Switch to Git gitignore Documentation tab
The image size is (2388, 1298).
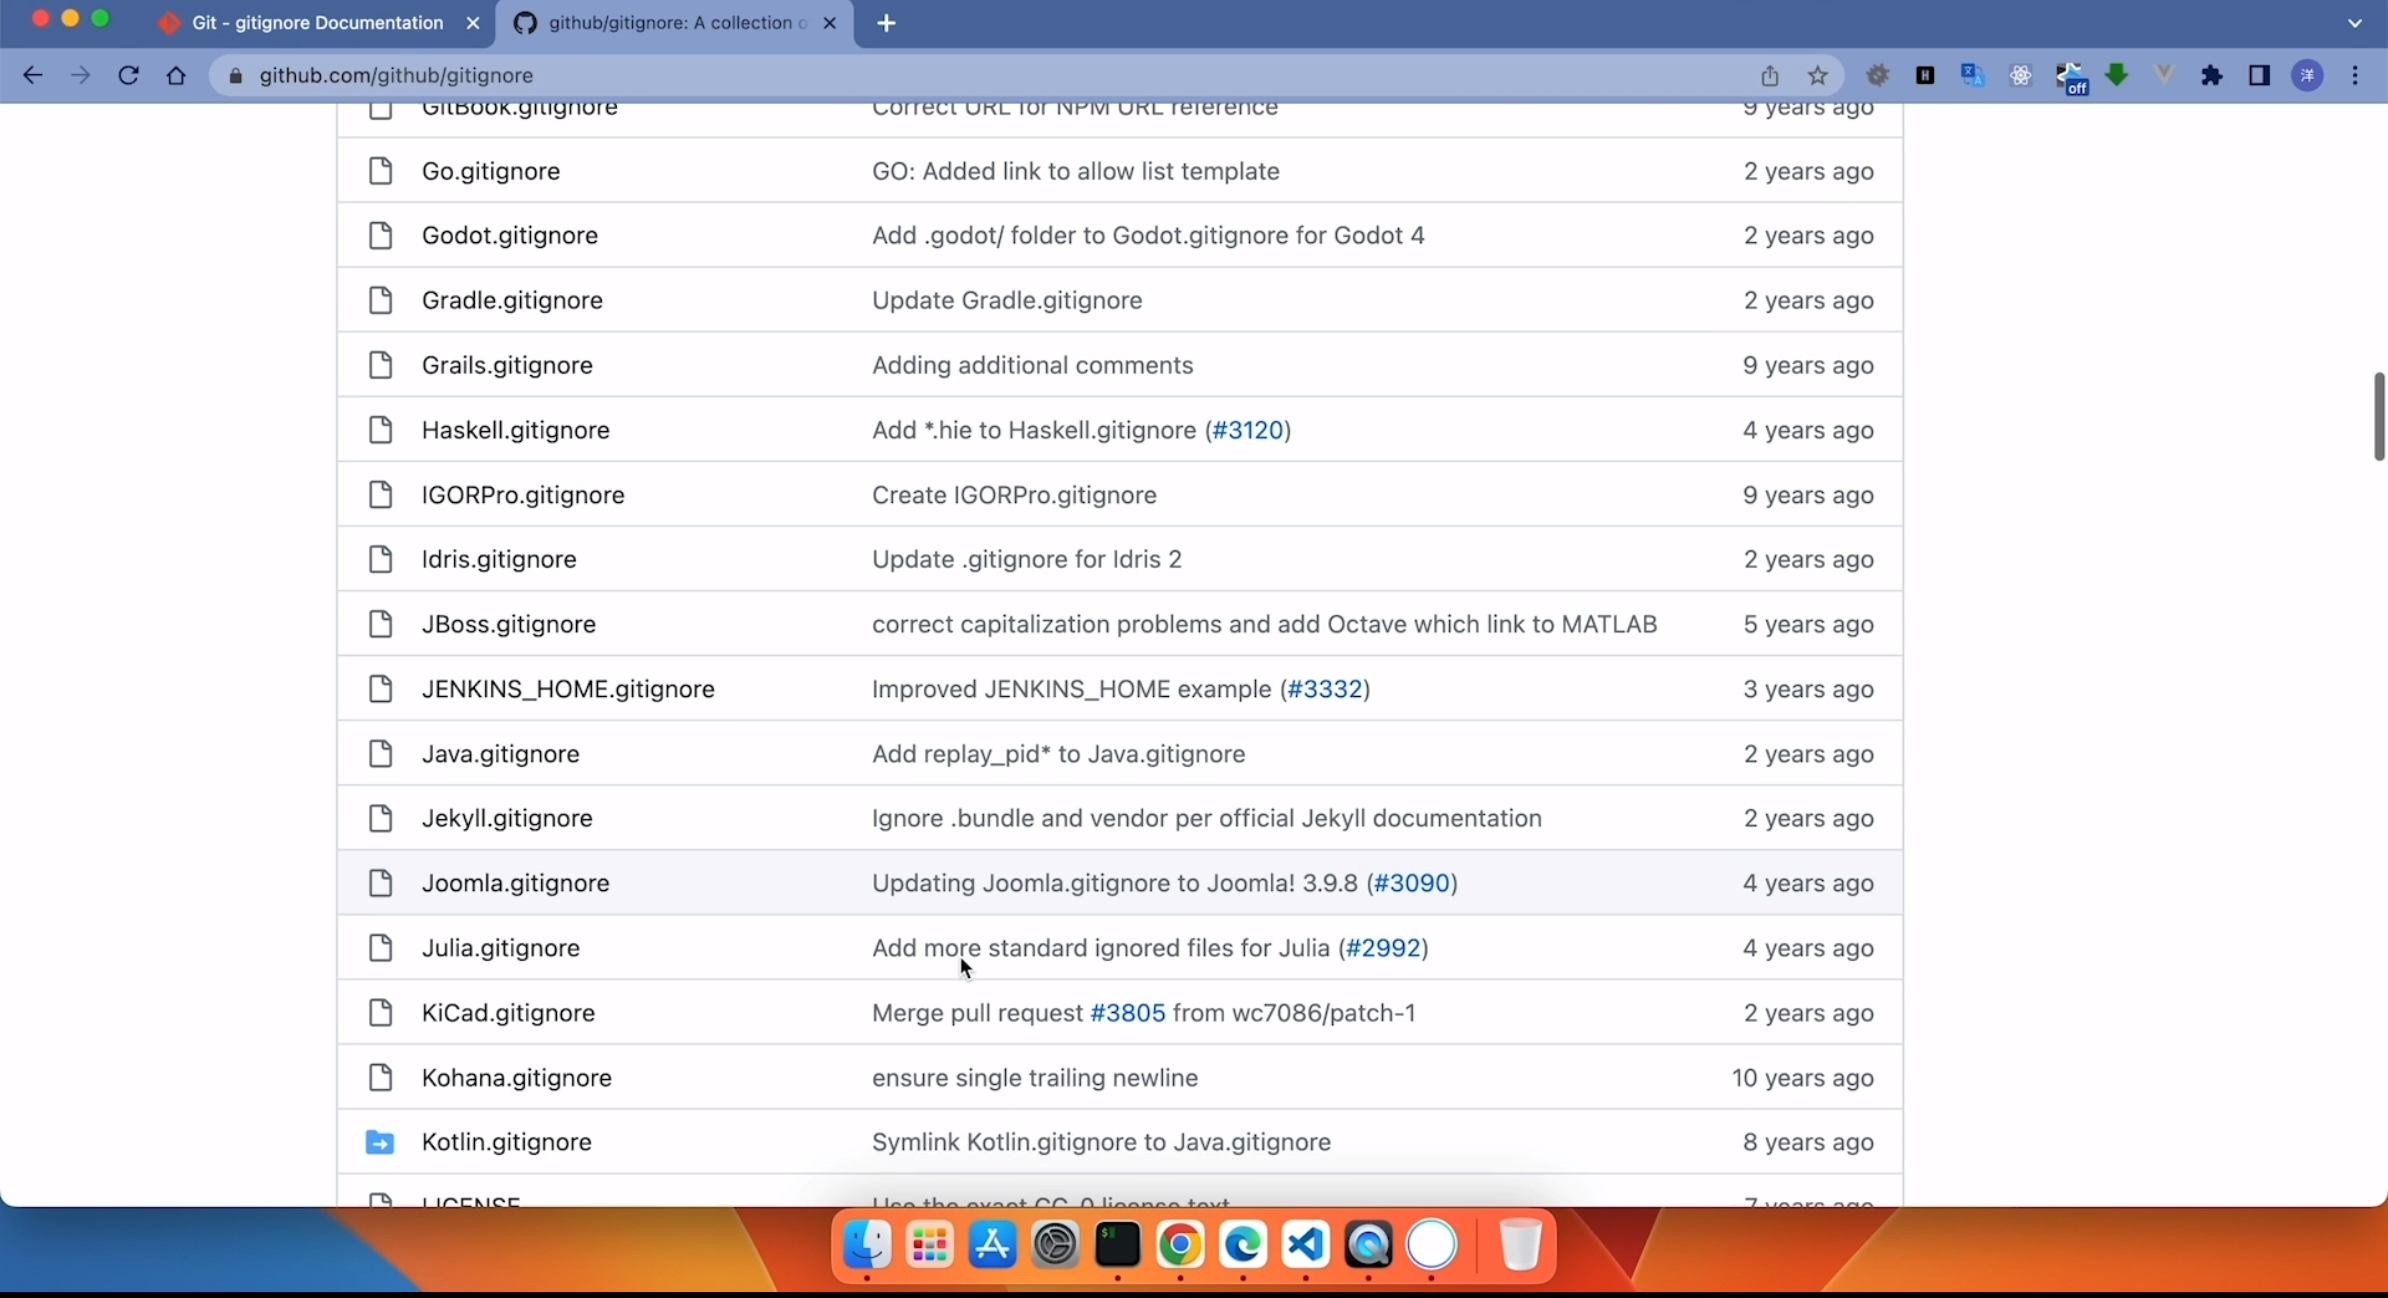(316, 23)
